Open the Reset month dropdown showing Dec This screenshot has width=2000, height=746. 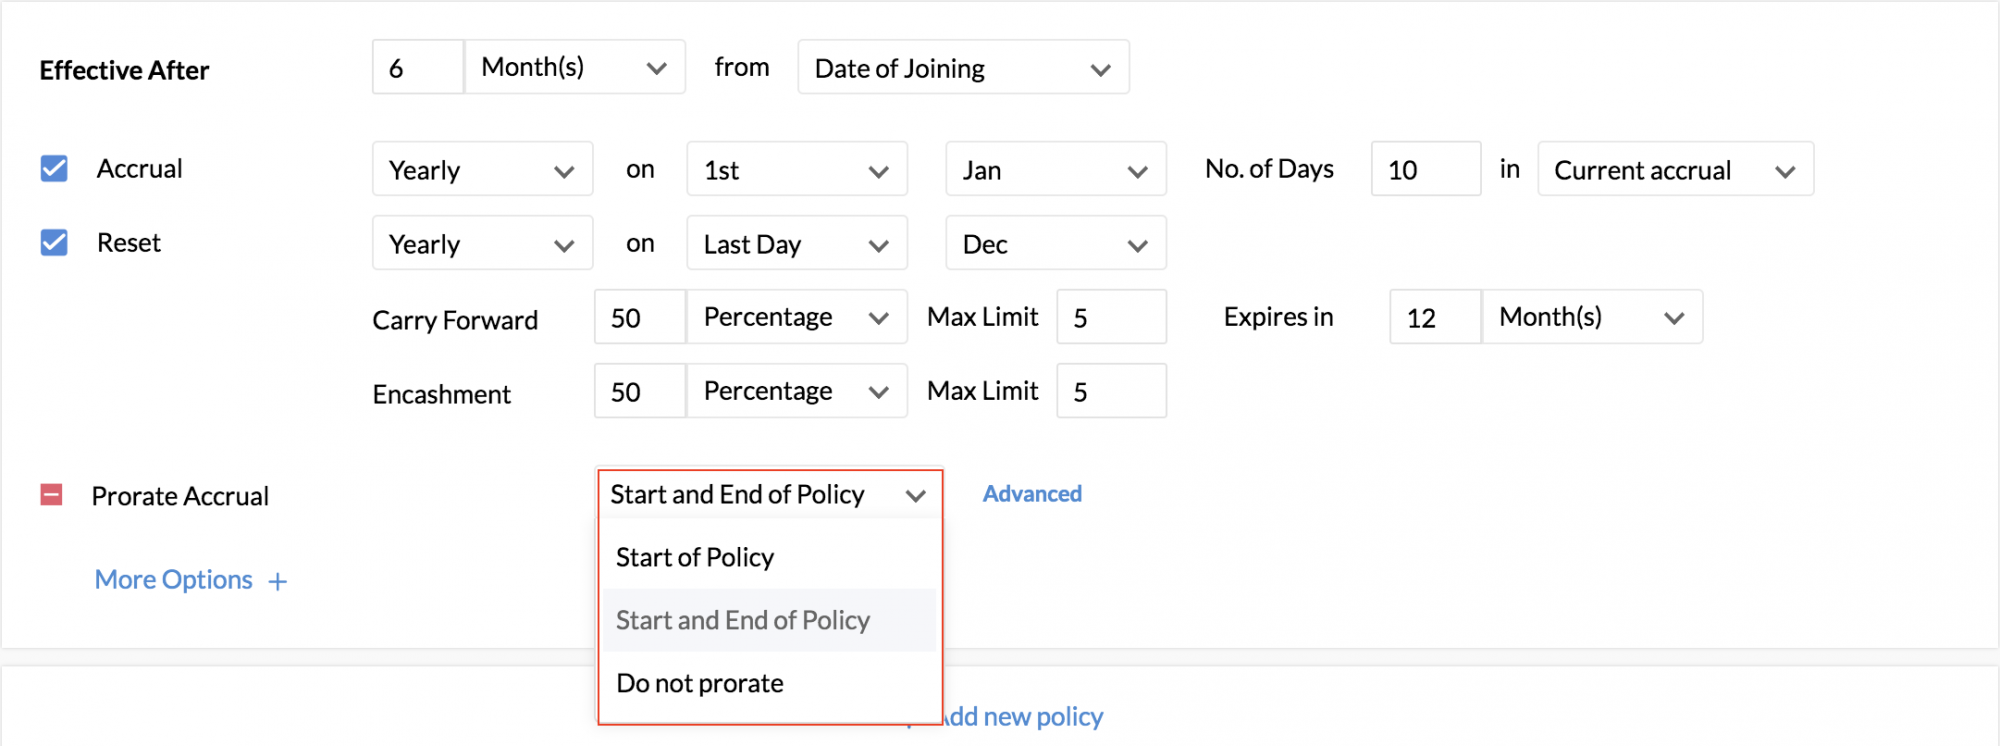(1055, 244)
